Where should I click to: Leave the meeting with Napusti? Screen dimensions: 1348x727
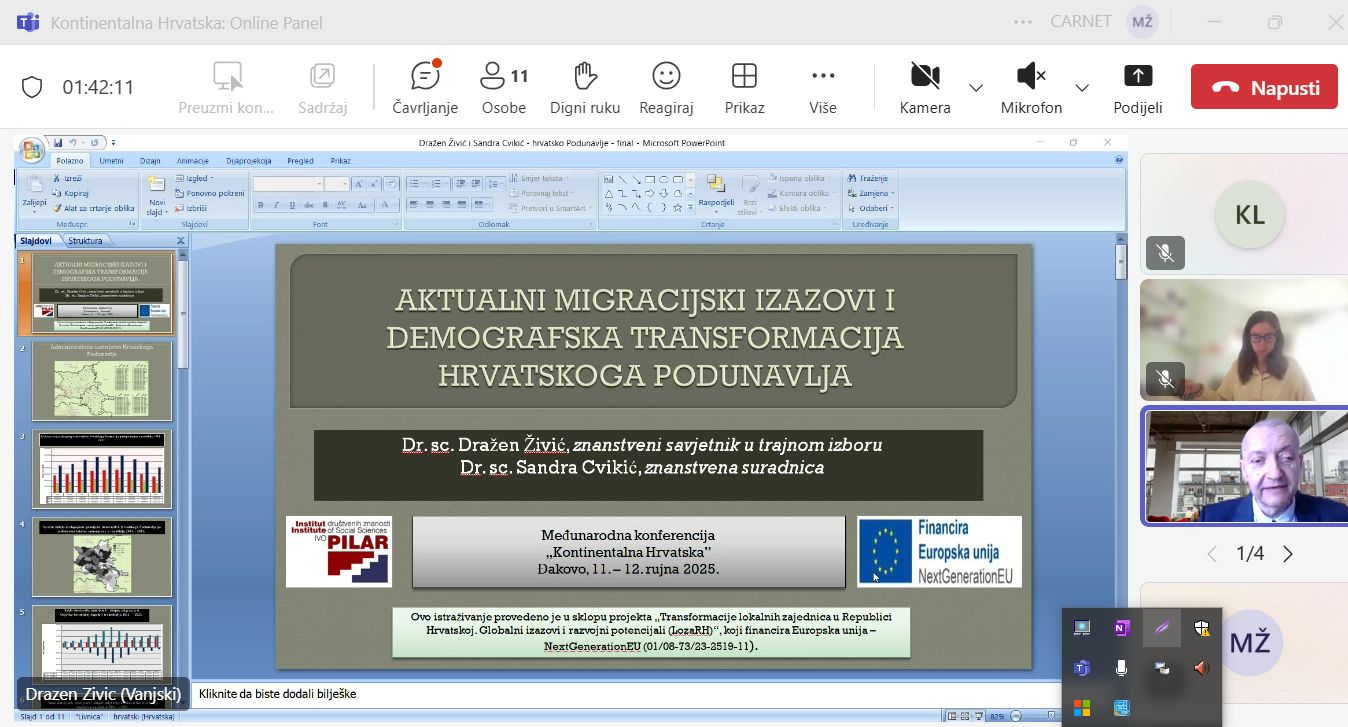click(x=1263, y=87)
